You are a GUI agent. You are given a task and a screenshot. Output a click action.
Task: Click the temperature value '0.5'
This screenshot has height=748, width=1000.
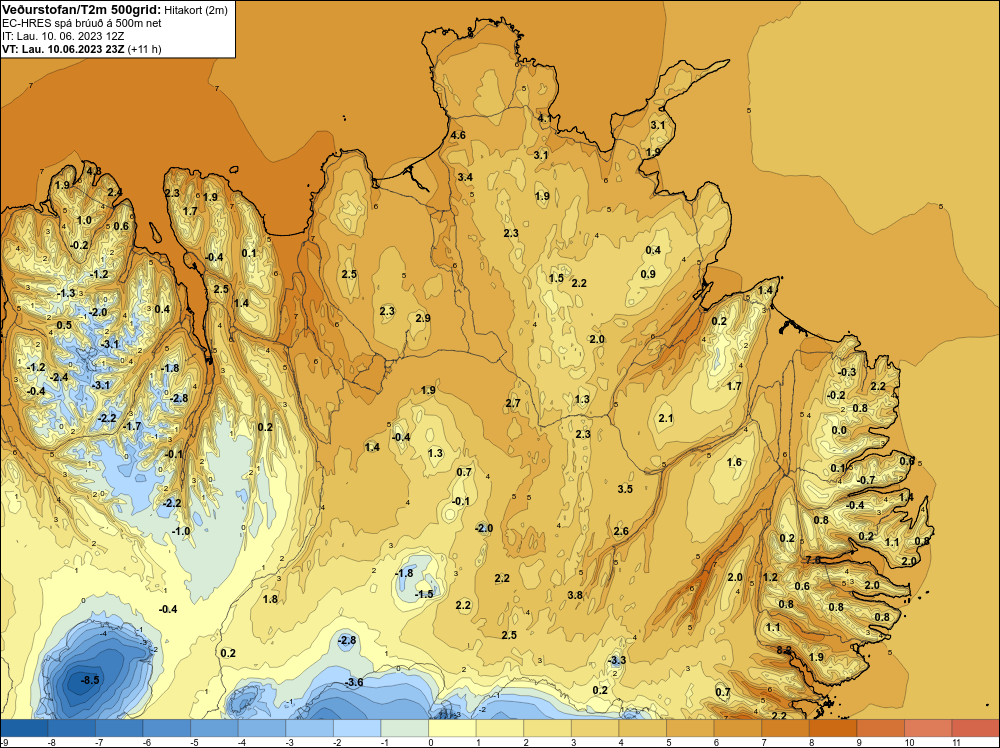[64, 325]
